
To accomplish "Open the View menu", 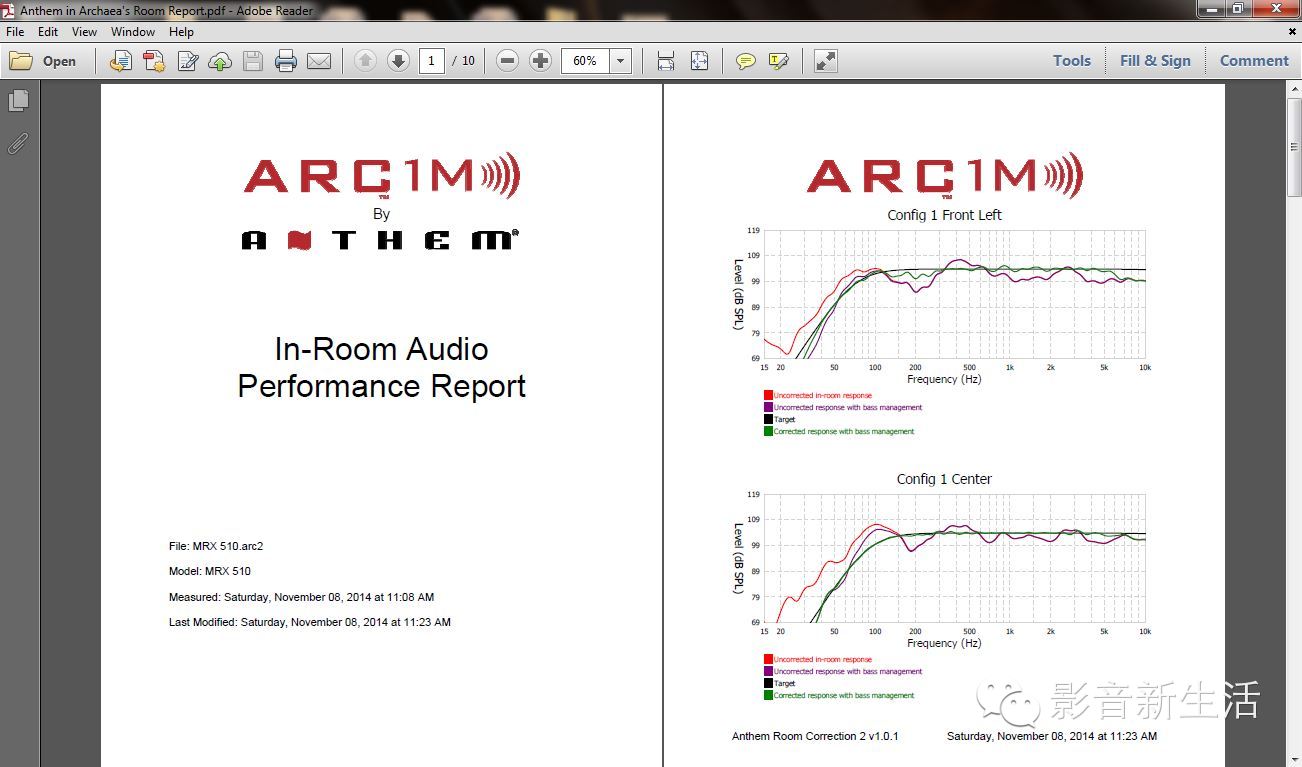I will [85, 32].
